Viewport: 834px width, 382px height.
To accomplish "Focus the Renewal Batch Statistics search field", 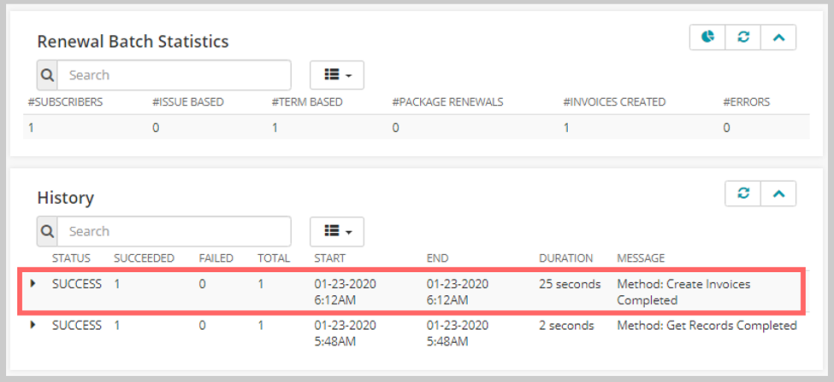I will pyautogui.click(x=174, y=75).
